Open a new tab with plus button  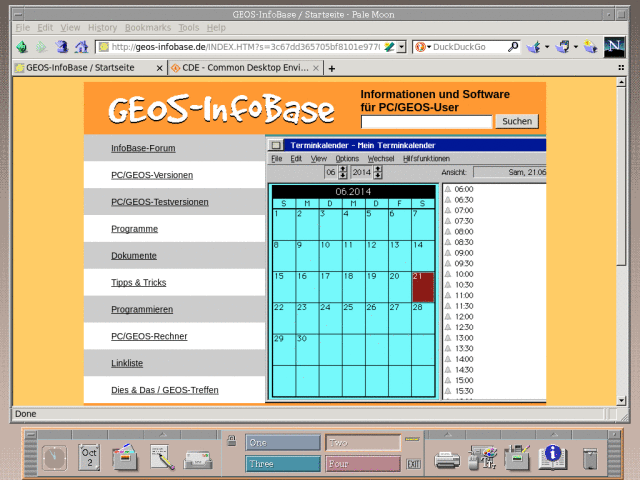coord(331,69)
